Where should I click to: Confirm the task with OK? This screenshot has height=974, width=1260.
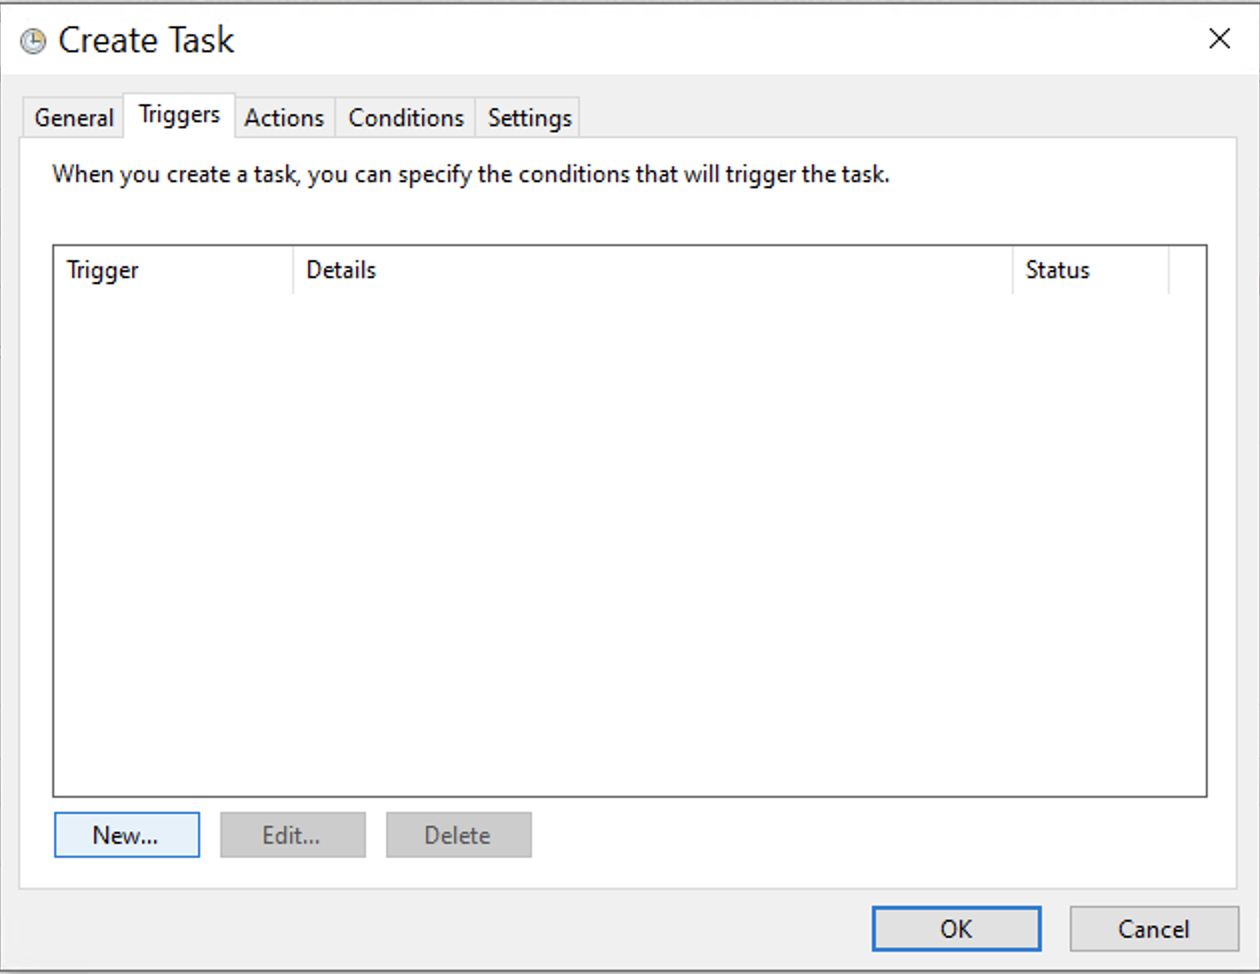(x=955, y=928)
